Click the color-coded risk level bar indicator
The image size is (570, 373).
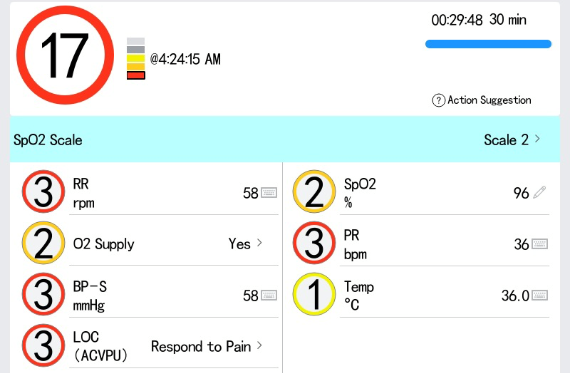tap(136, 59)
